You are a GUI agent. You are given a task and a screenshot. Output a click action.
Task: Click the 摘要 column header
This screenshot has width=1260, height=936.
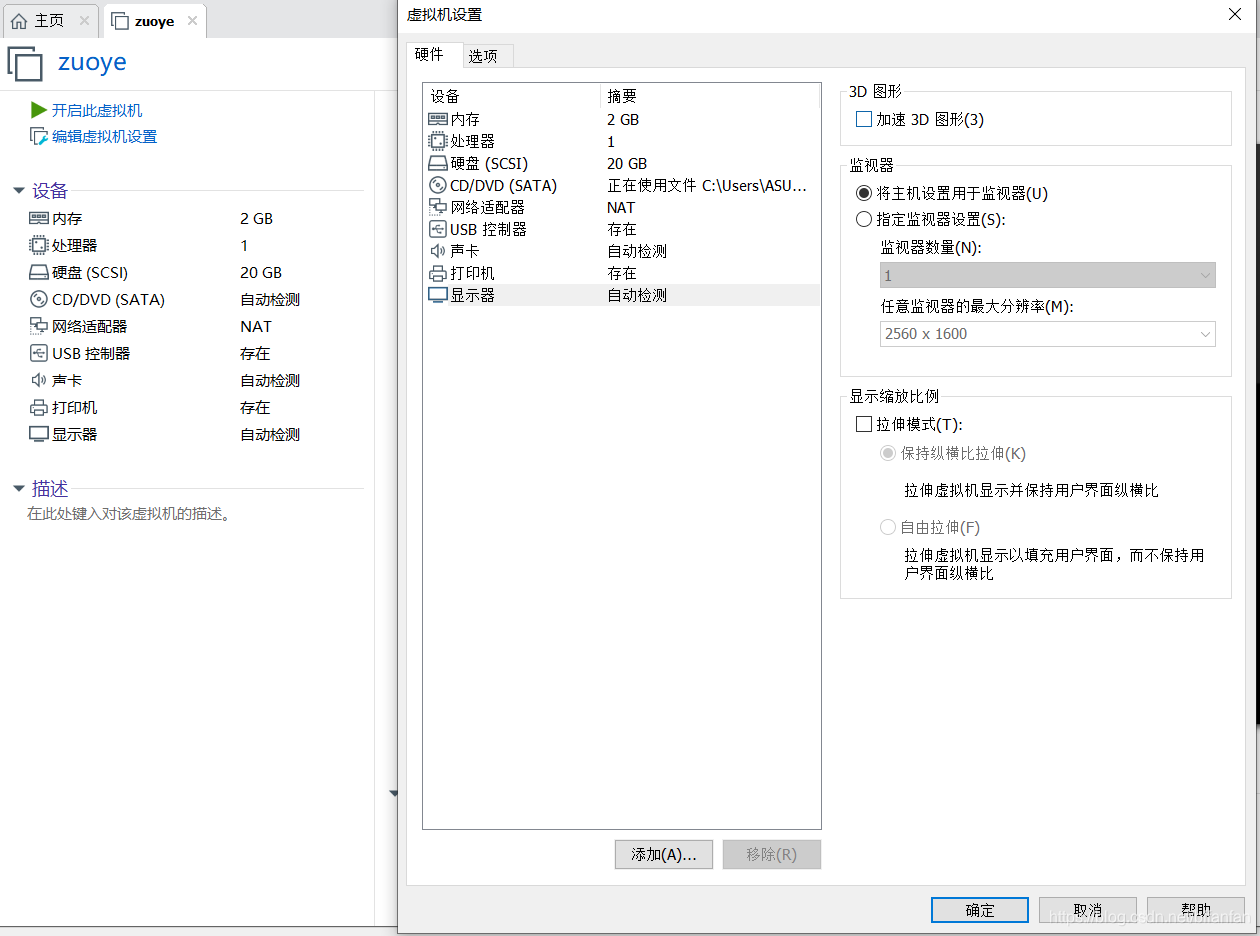tap(710, 96)
